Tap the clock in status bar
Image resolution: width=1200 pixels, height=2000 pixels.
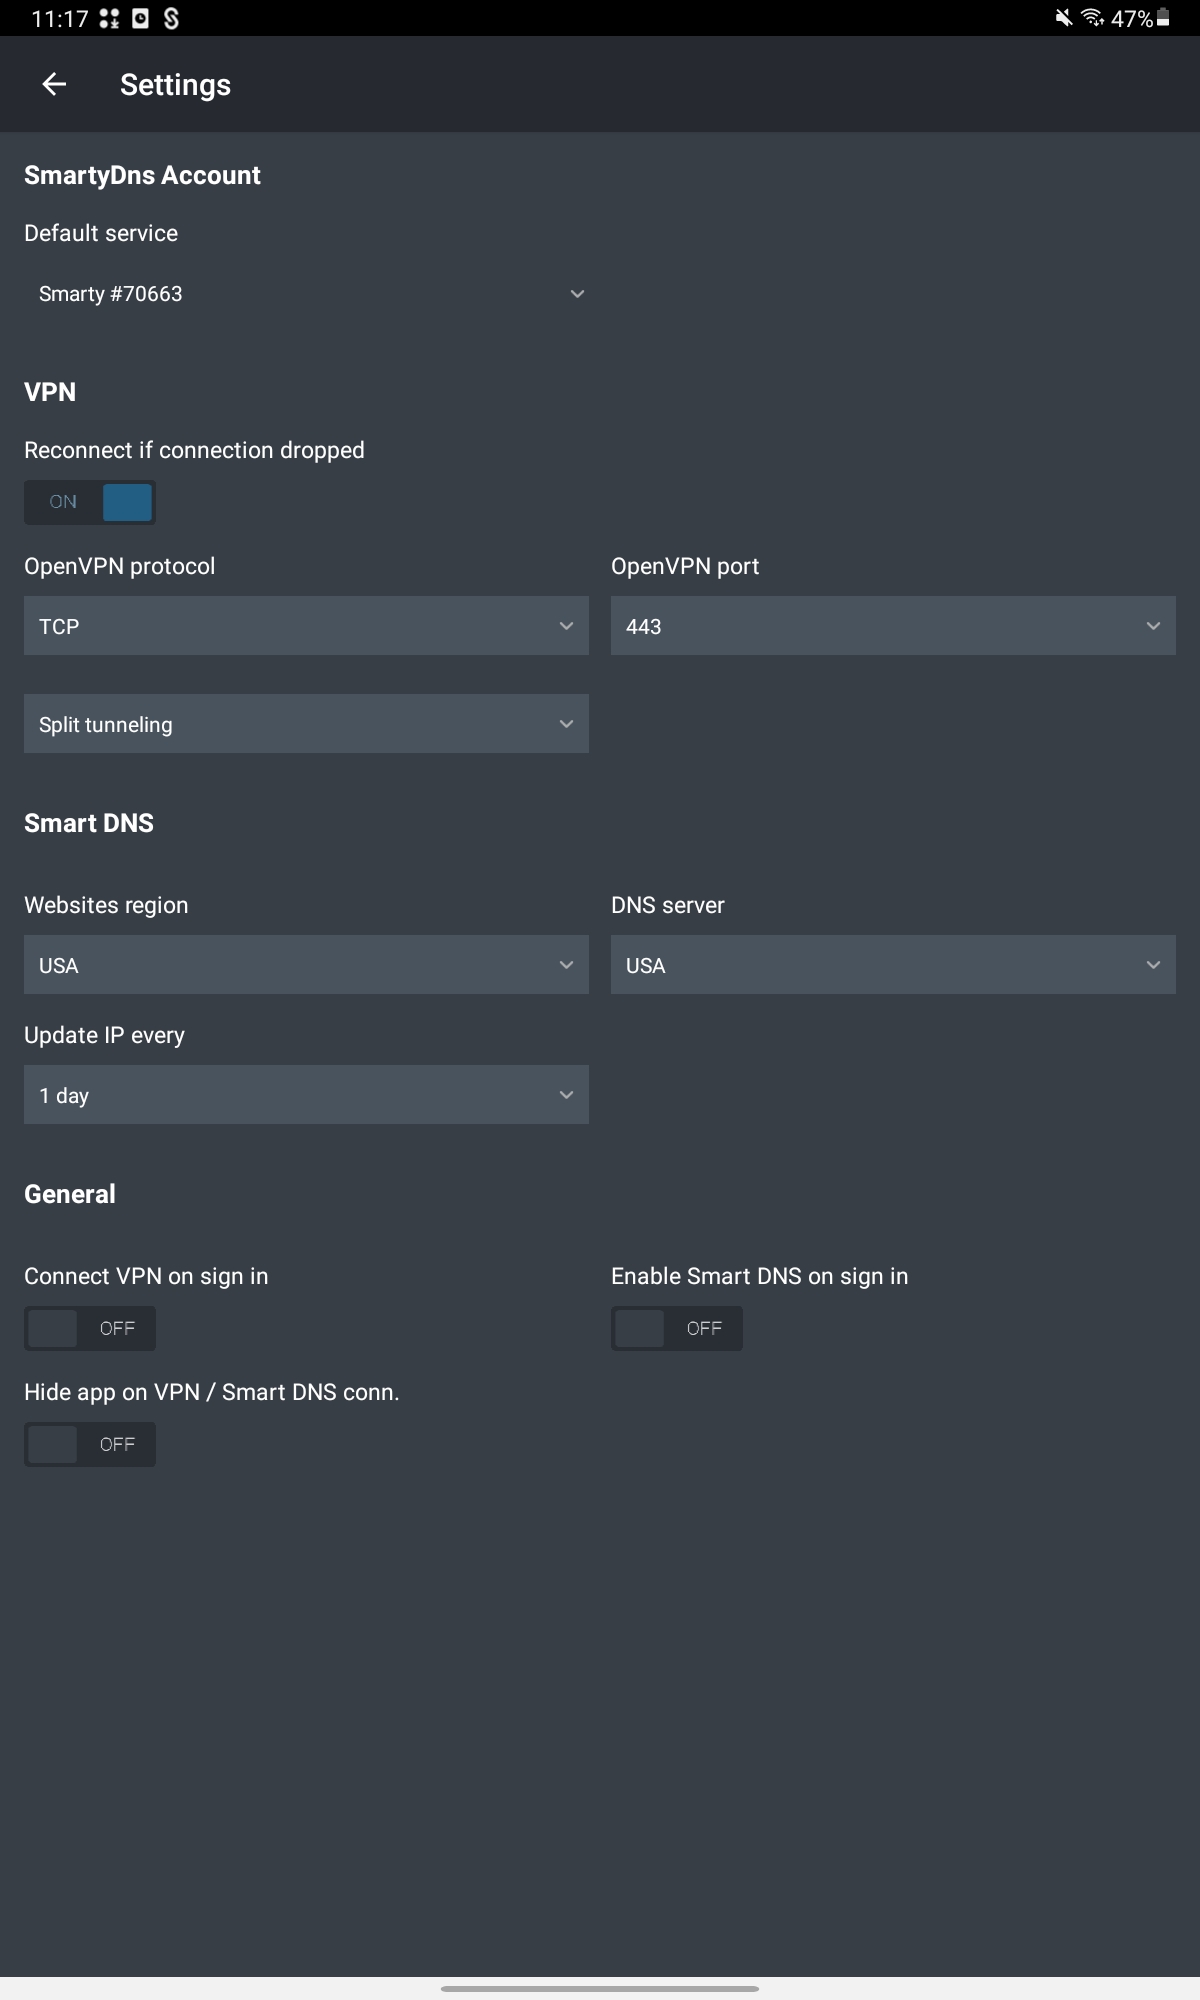(x=60, y=18)
